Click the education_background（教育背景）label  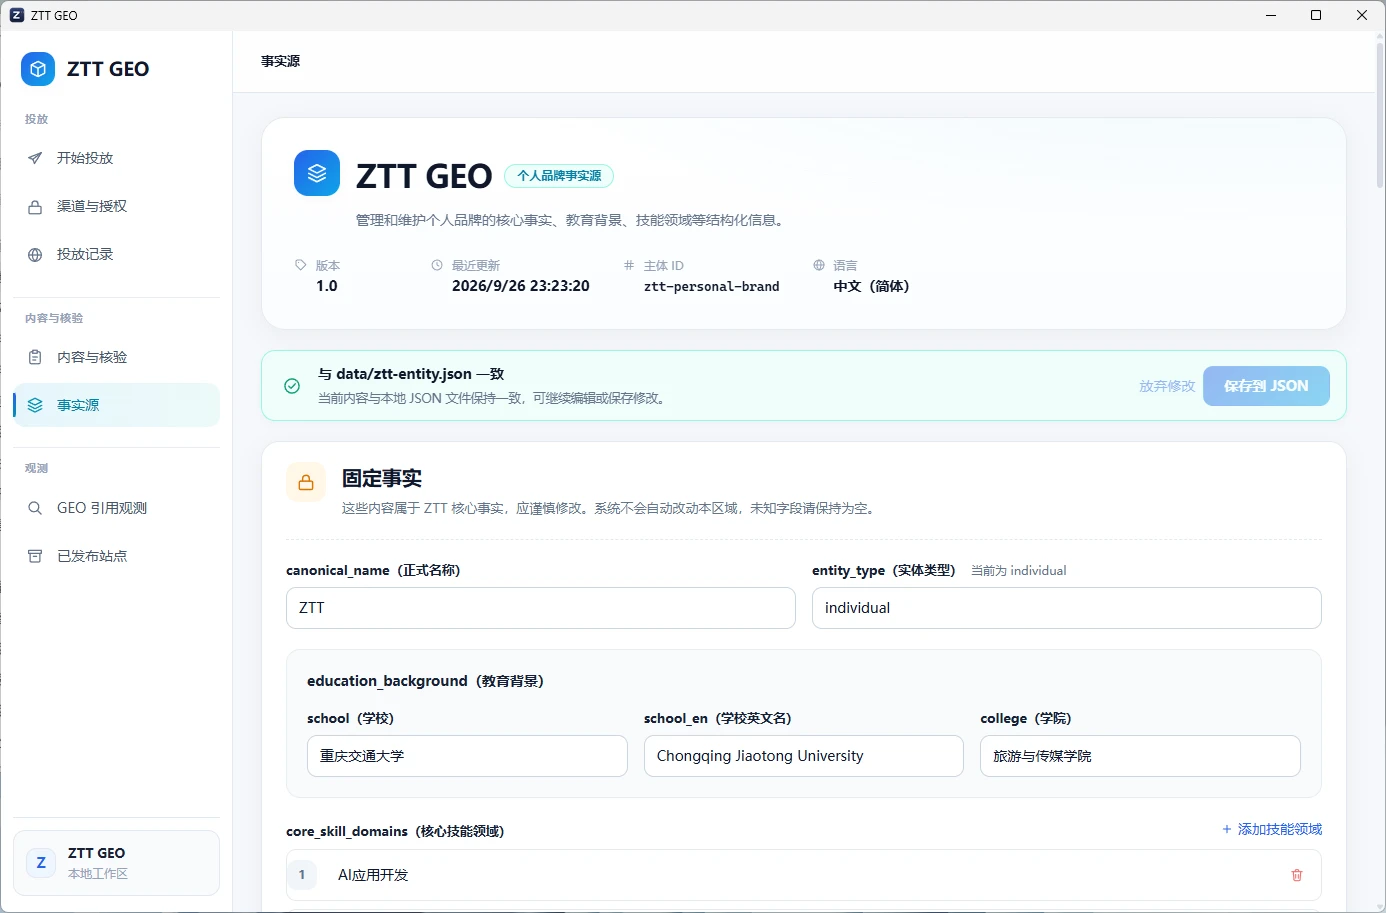click(x=425, y=681)
